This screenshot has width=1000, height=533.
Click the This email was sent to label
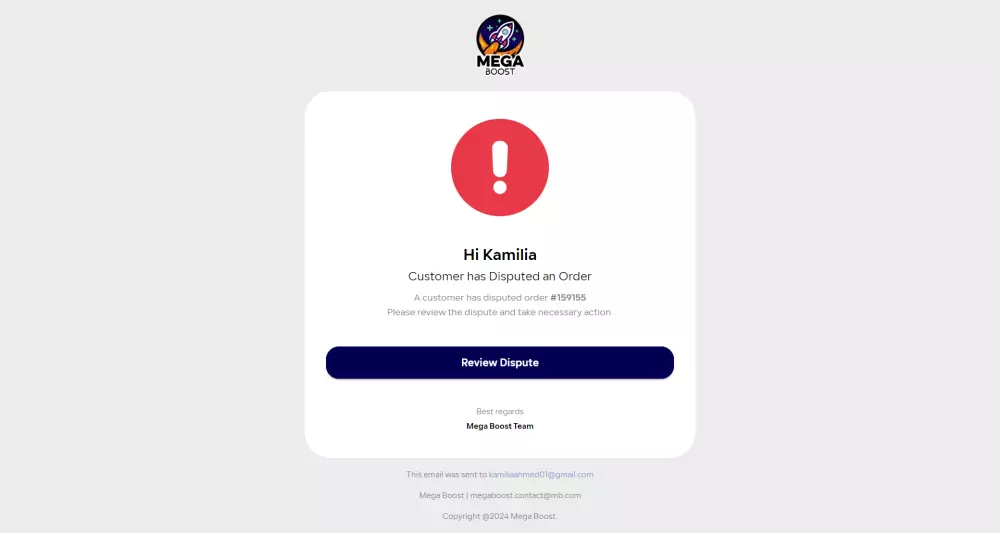pos(446,474)
